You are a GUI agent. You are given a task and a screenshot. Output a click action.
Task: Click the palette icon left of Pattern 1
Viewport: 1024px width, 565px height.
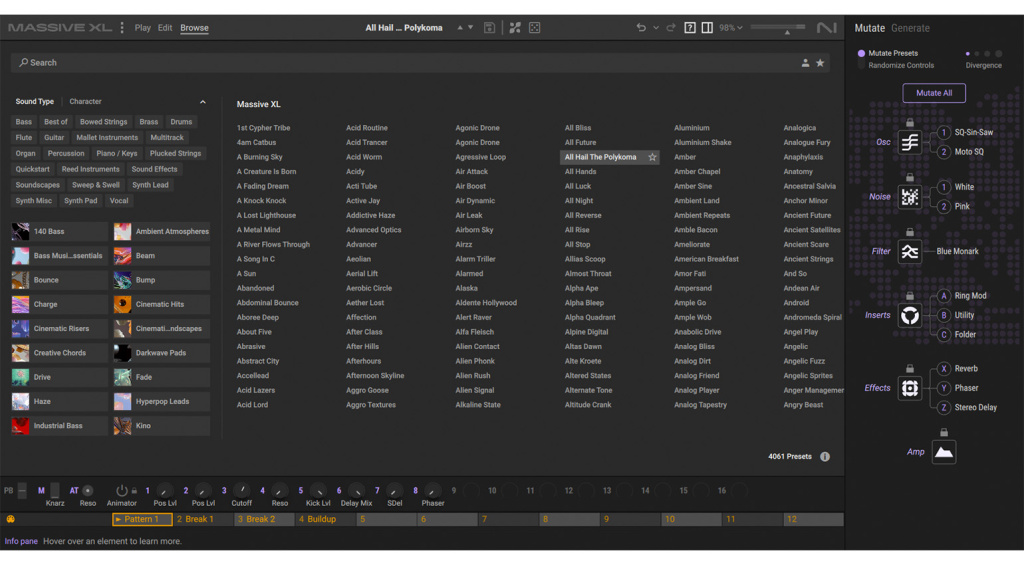click(x=10, y=519)
